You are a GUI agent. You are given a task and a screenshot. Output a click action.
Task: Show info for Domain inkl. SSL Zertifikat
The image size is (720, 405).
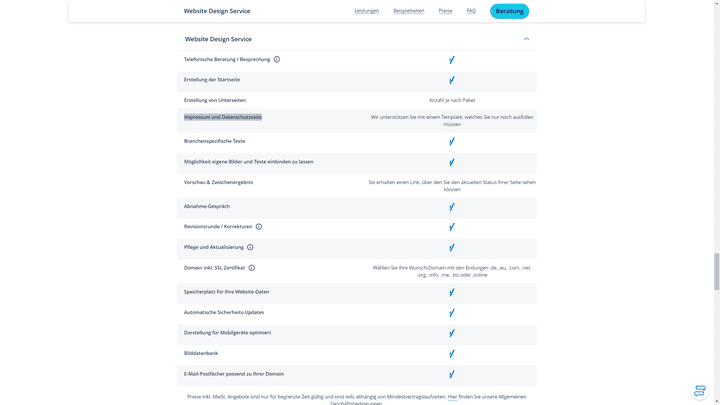(x=252, y=268)
